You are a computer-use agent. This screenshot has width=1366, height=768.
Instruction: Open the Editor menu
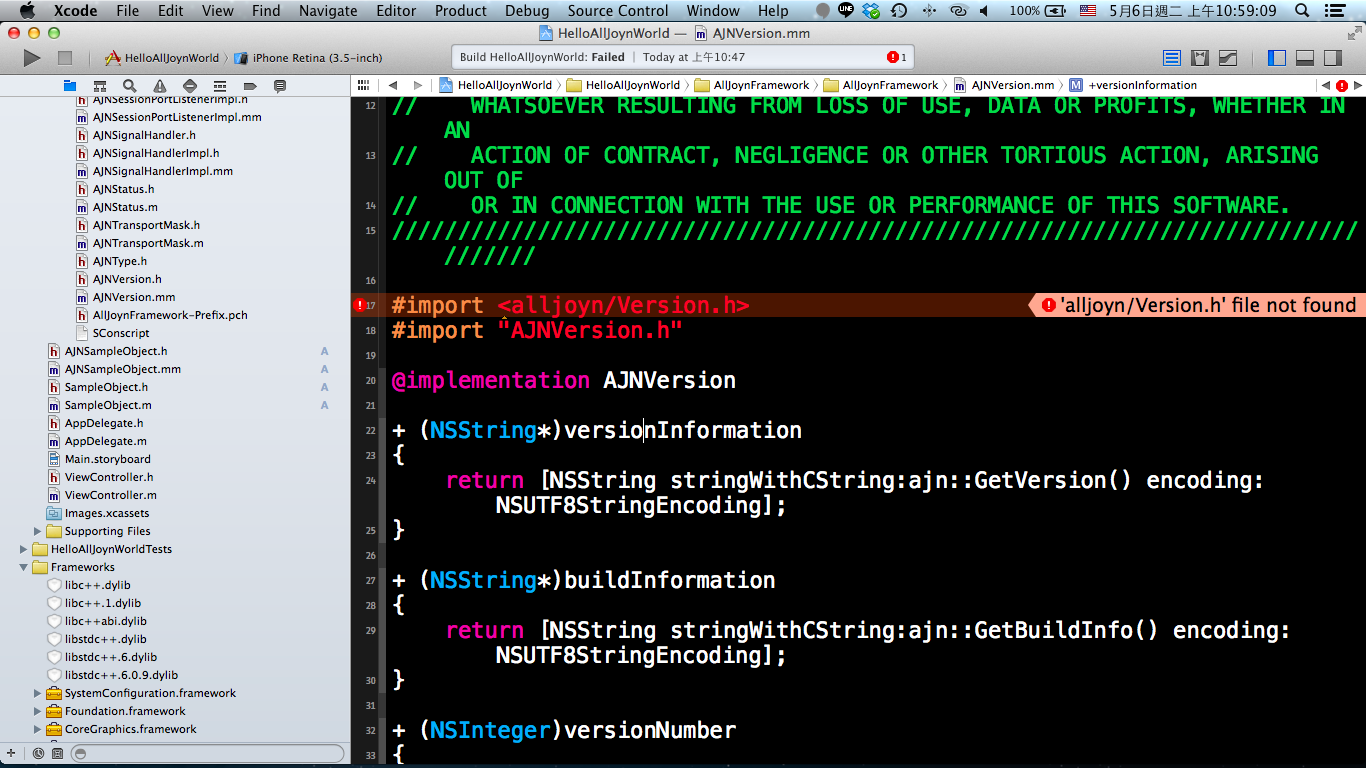click(396, 11)
